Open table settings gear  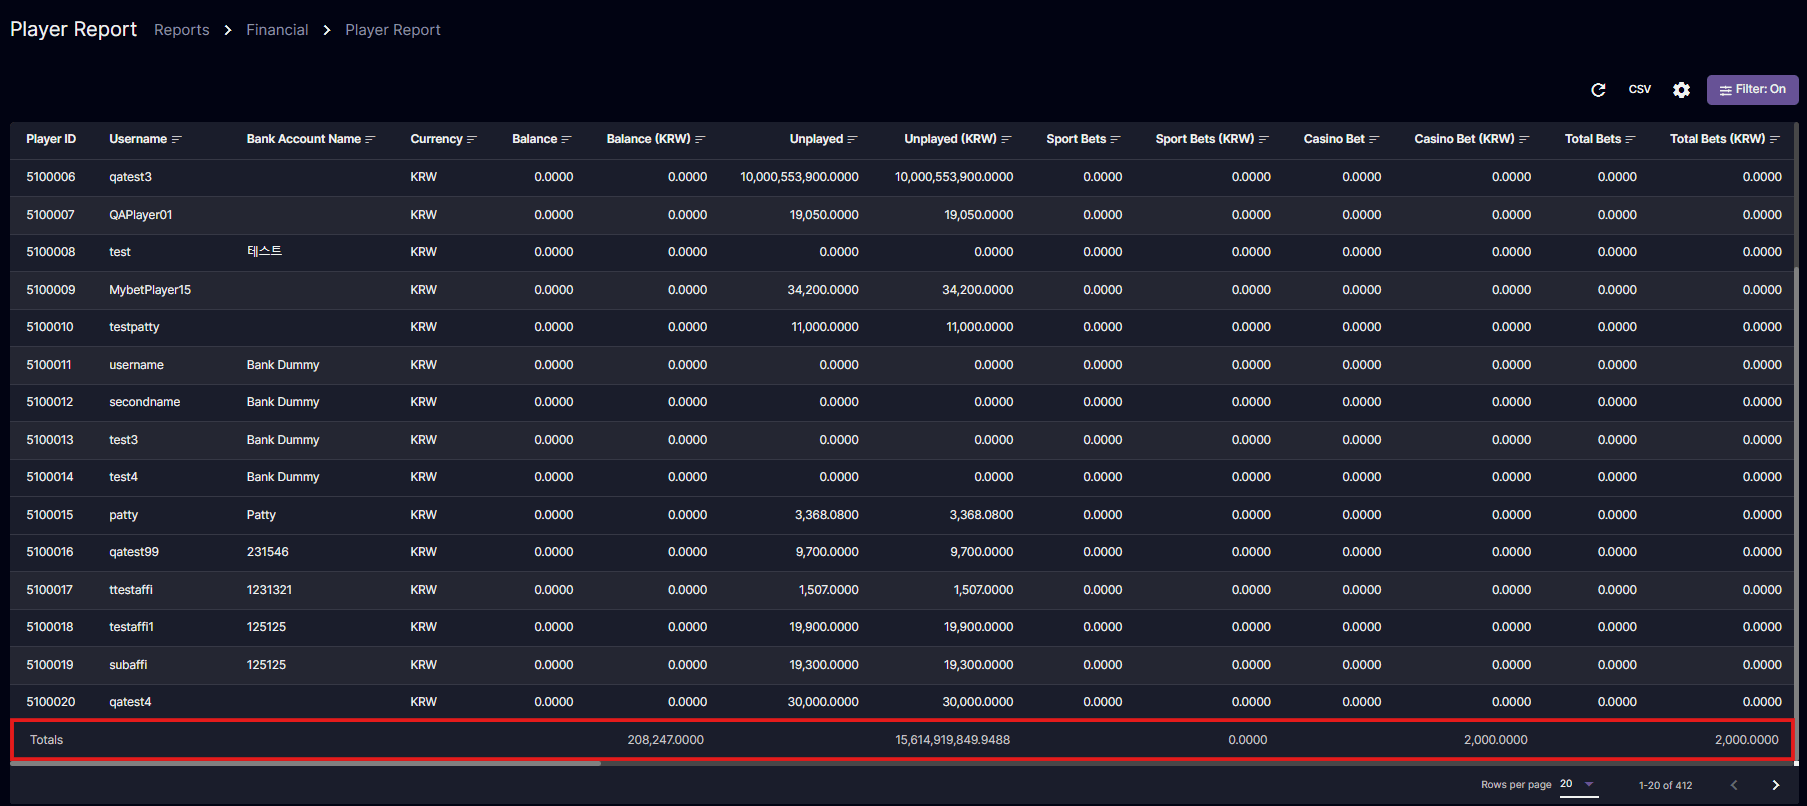[1681, 90]
